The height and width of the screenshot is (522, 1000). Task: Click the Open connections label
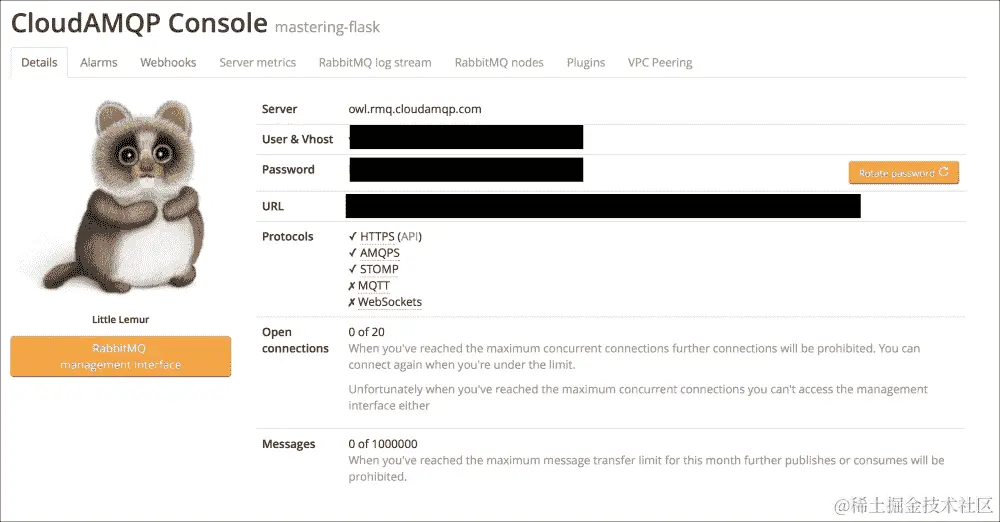tap(295, 340)
